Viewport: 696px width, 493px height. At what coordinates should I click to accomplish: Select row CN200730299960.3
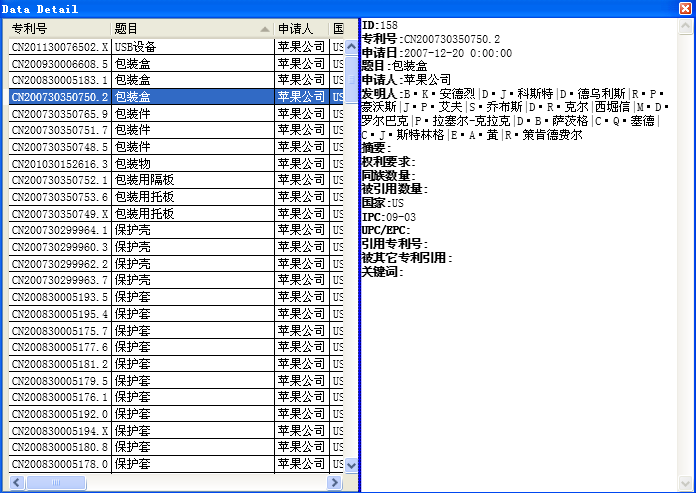[x=177, y=247]
